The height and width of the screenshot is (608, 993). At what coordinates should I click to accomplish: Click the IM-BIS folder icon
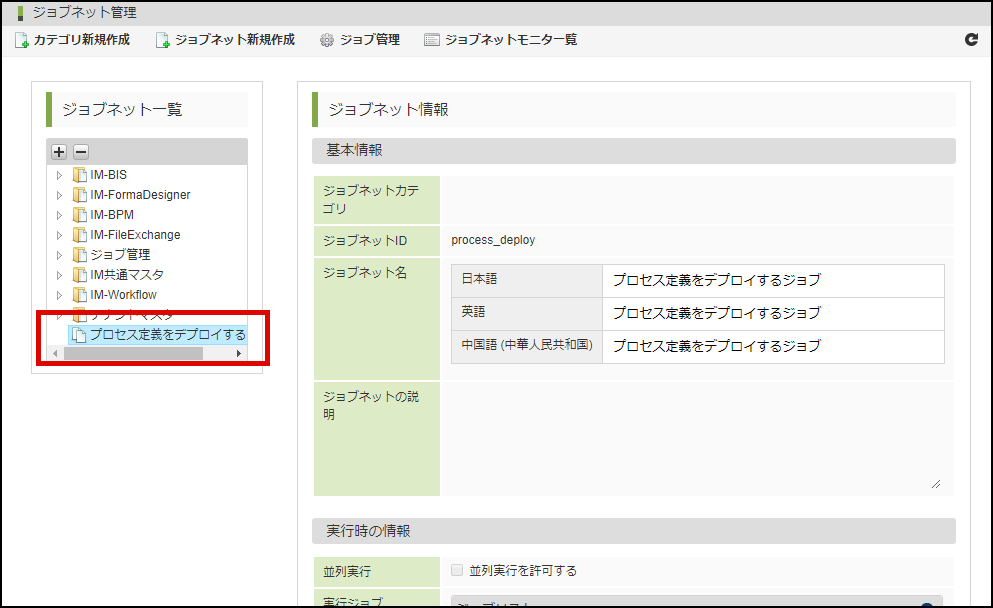(80, 175)
